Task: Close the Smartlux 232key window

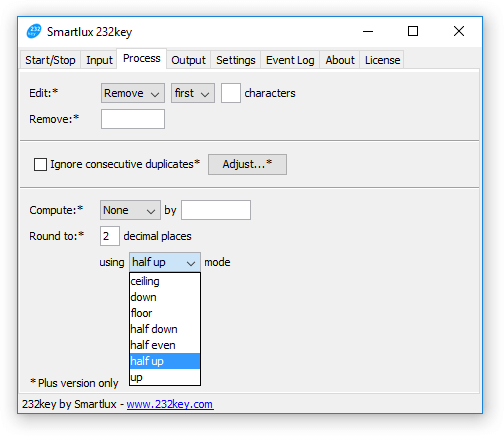Action: click(x=459, y=31)
